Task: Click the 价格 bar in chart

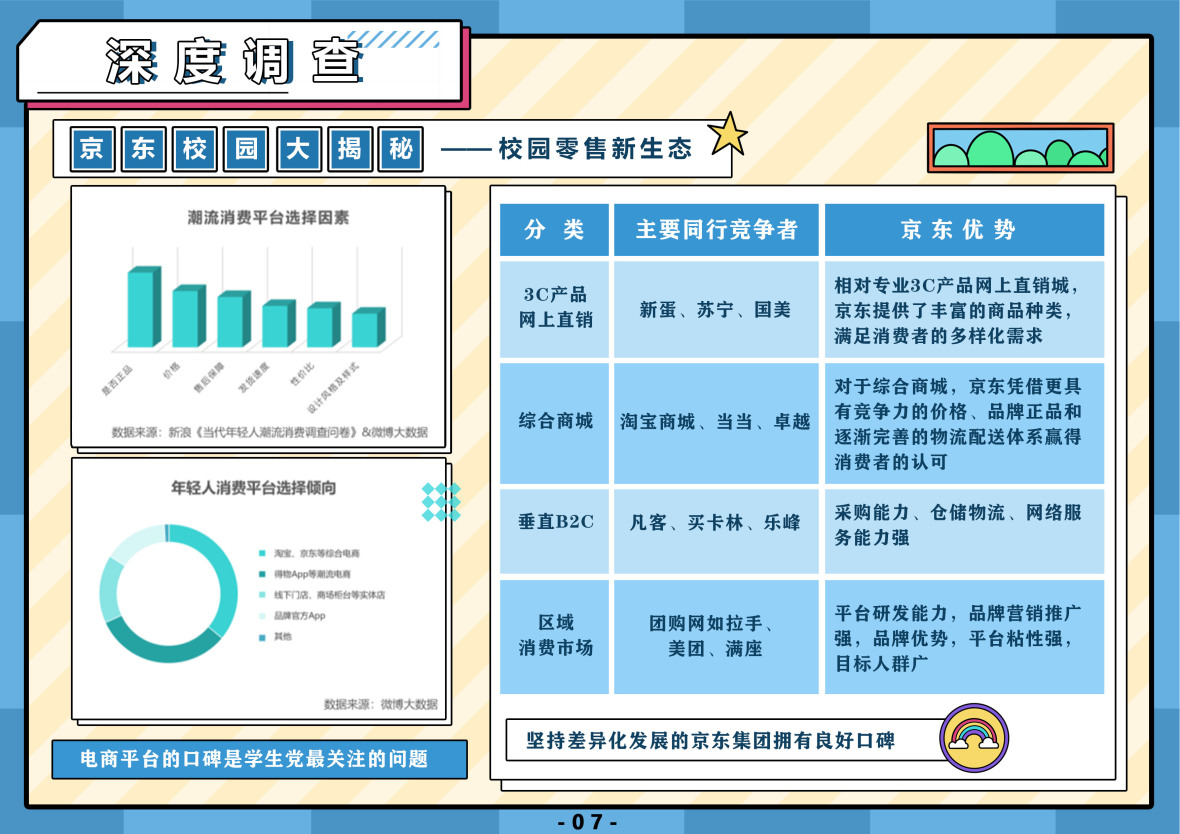Action: [189, 316]
